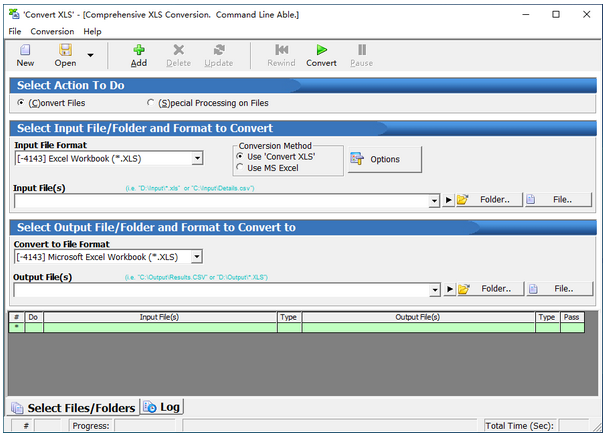
Task: Open the File menu
Action: tap(15, 31)
